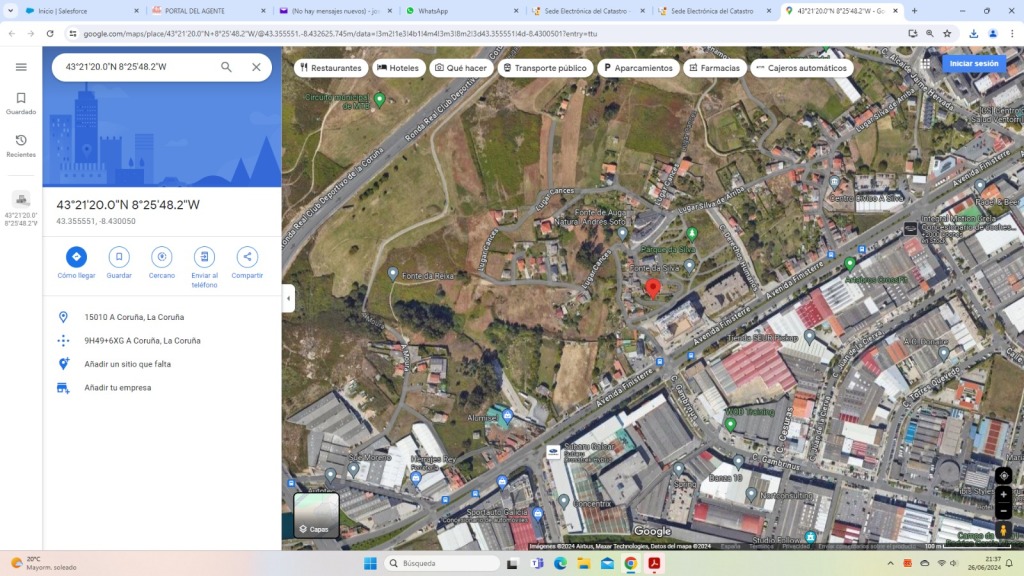Clear the search with the X icon
This screenshot has height=576, width=1024.
click(256, 67)
